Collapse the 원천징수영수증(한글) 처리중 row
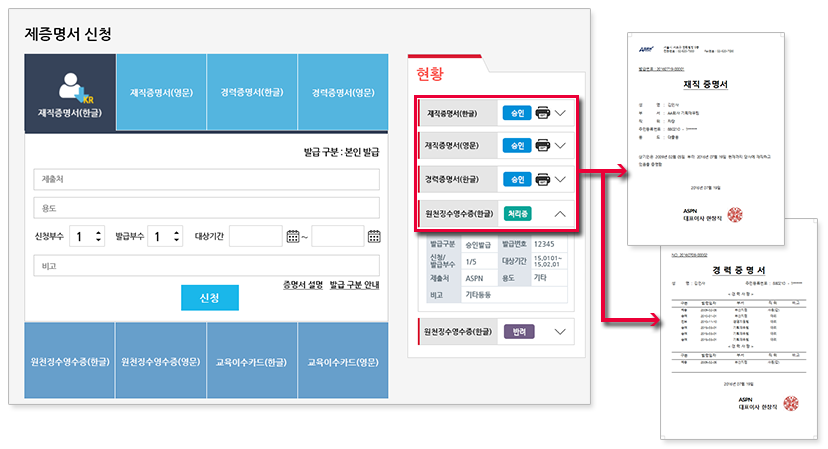 click(x=561, y=213)
